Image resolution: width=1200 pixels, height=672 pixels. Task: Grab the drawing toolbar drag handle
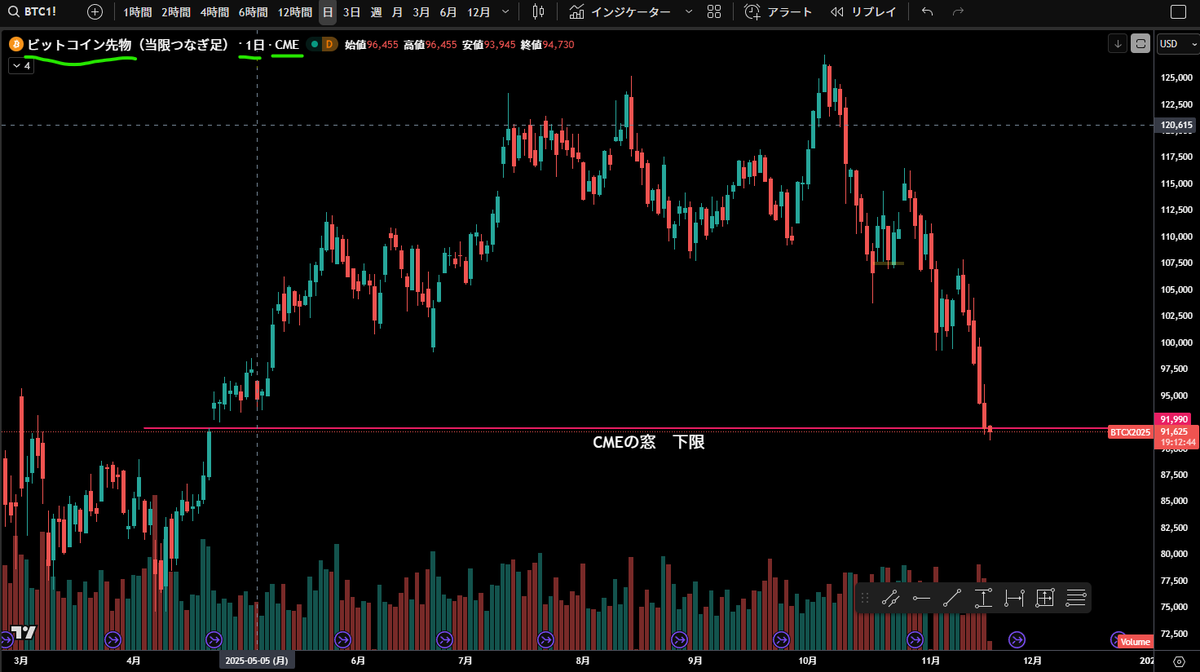click(864, 598)
